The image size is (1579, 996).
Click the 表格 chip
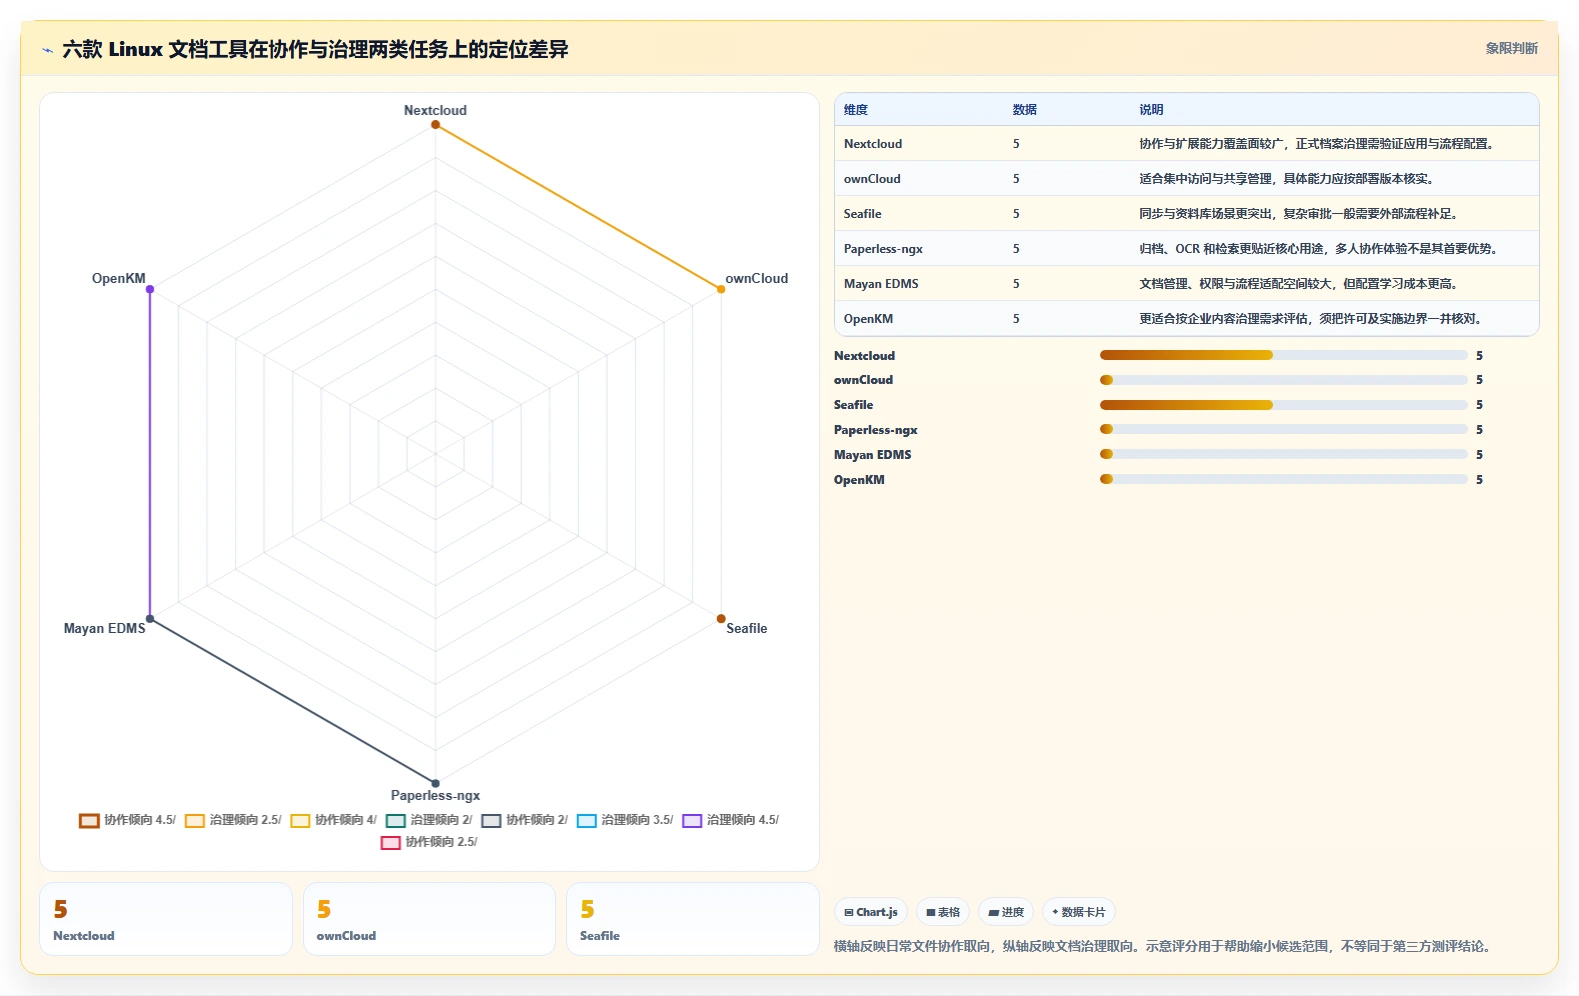click(x=943, y=912)
